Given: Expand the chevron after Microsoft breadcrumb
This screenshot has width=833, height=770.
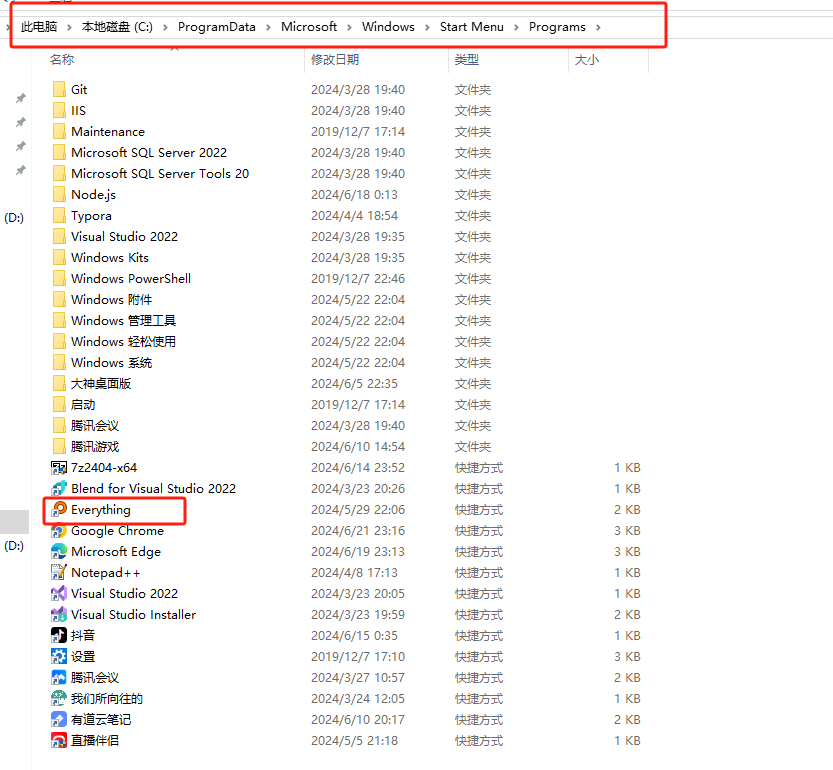Looking at the screenshot, I should (349, 27).
